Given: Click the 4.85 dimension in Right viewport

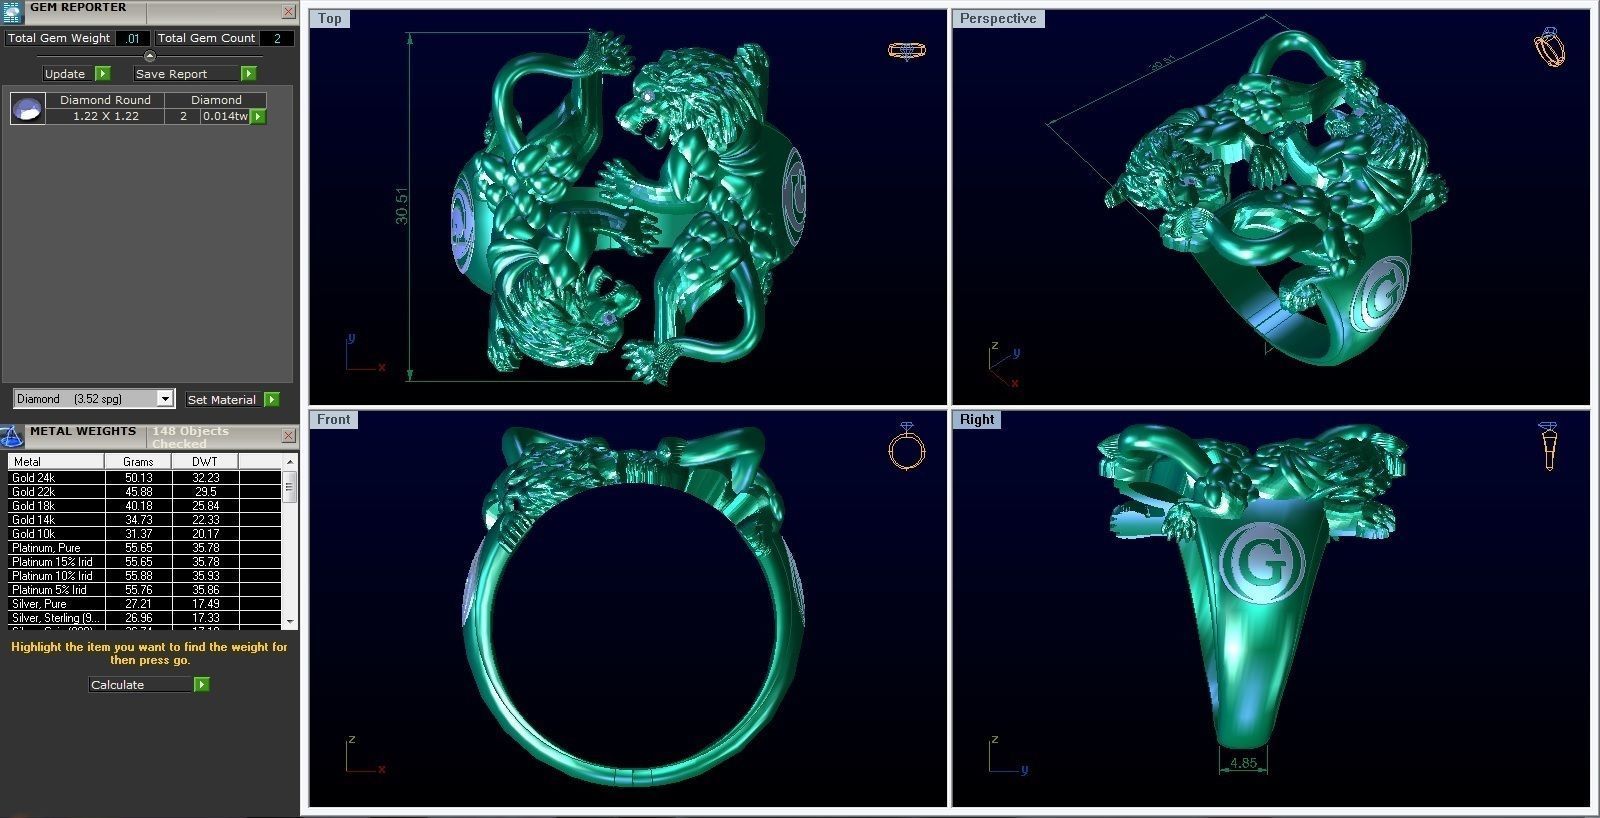Looking at the screenshot, I should pos(1243,762).
